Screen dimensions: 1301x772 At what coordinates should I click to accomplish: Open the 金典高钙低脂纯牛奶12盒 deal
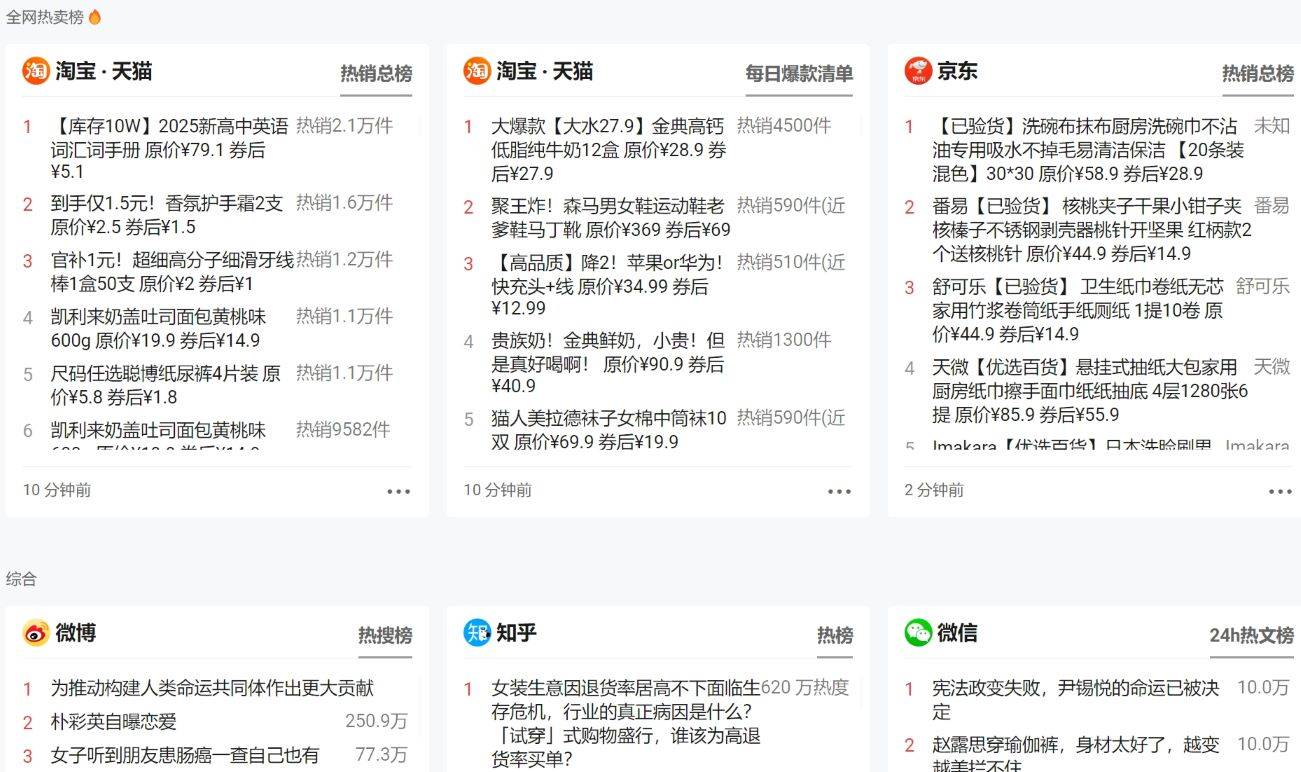click(x=609, y=150)
